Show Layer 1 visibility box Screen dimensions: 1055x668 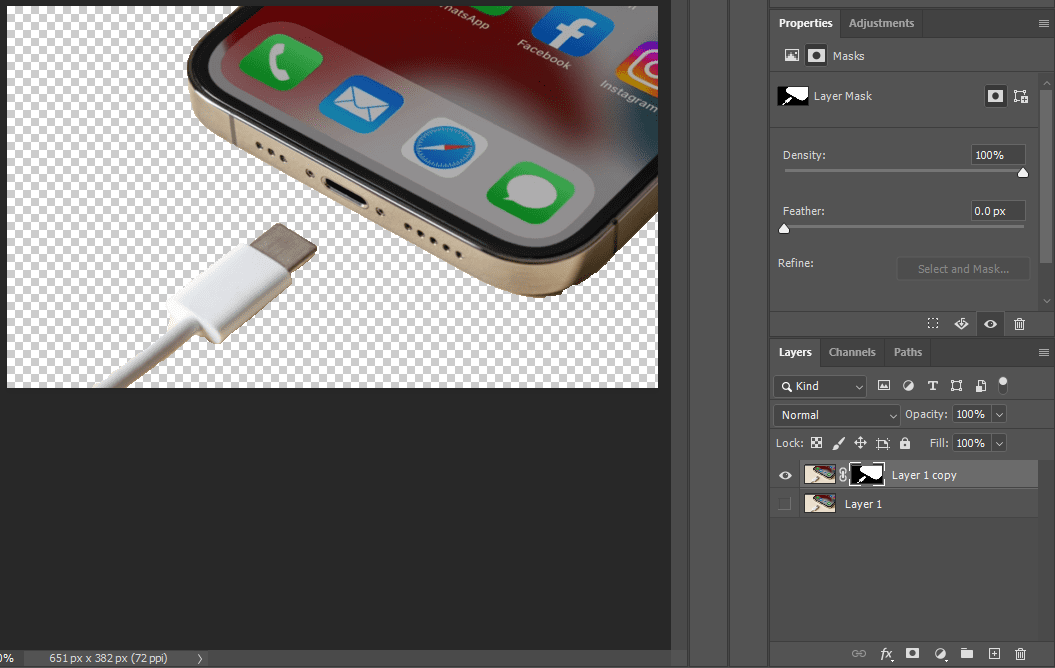point(785,504)
